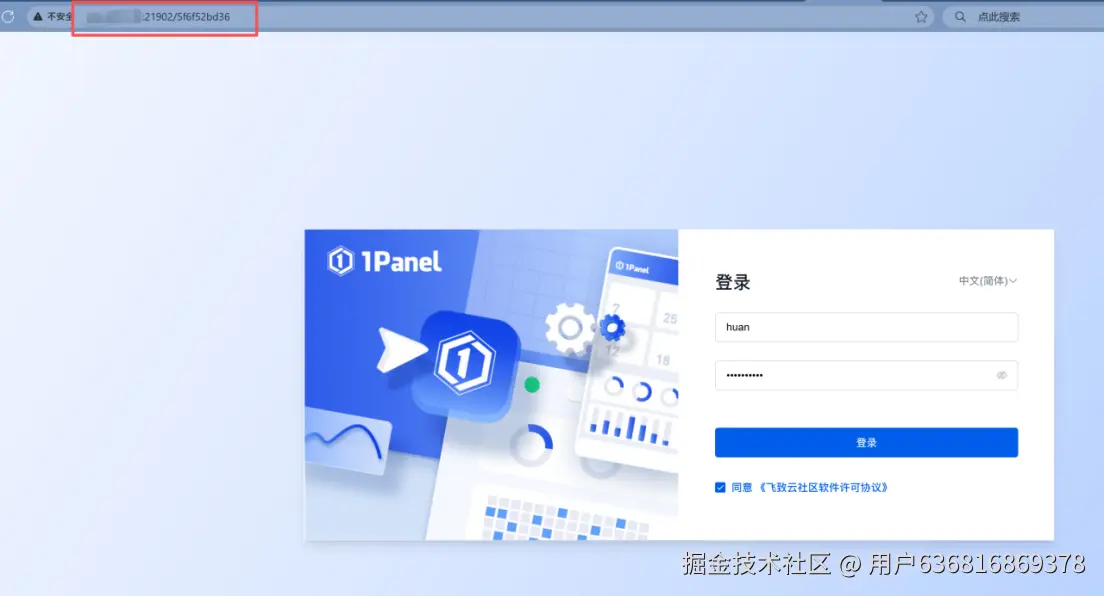This screenshot has height=596, width=1104.
Task: Click the magnifier icon in search box
Action: [960, 17]
